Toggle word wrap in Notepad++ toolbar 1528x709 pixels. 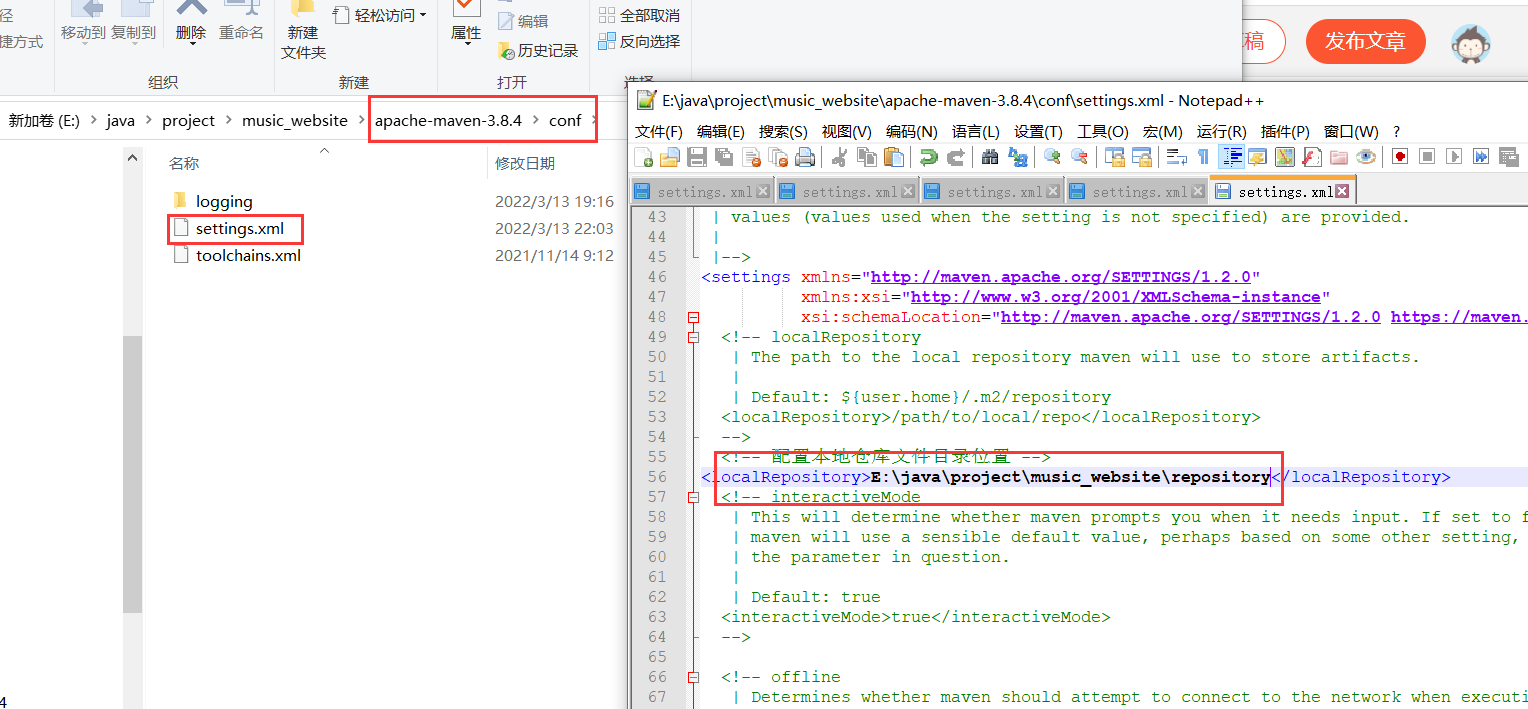coord(1177,157)
